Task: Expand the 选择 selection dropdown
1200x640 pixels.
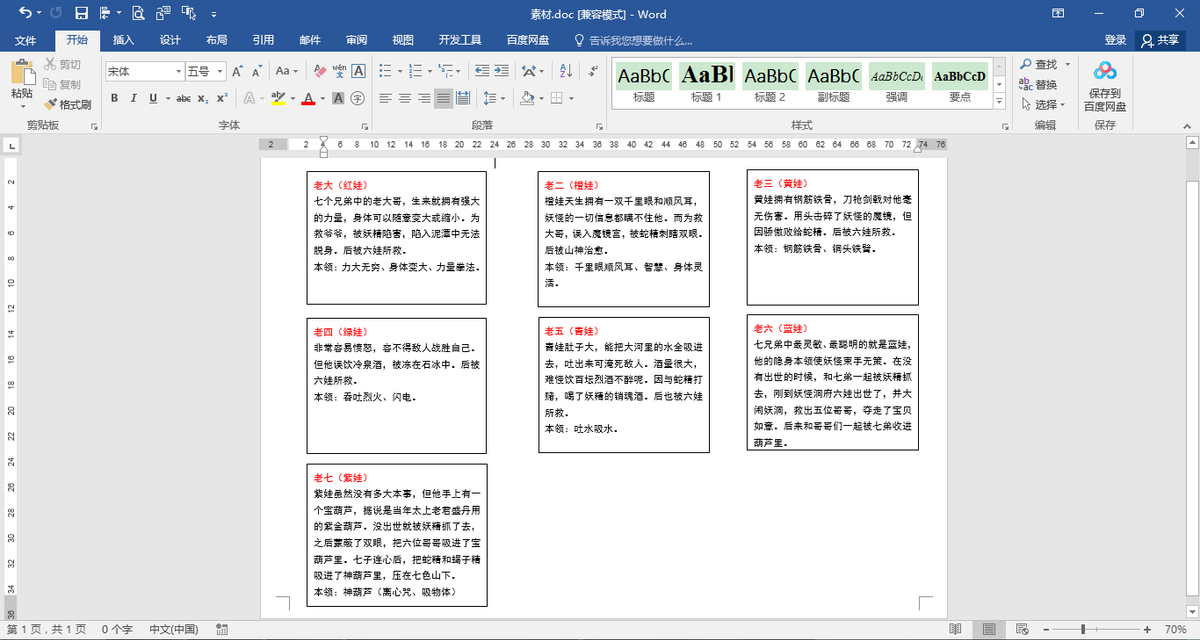Action: 1041,104
